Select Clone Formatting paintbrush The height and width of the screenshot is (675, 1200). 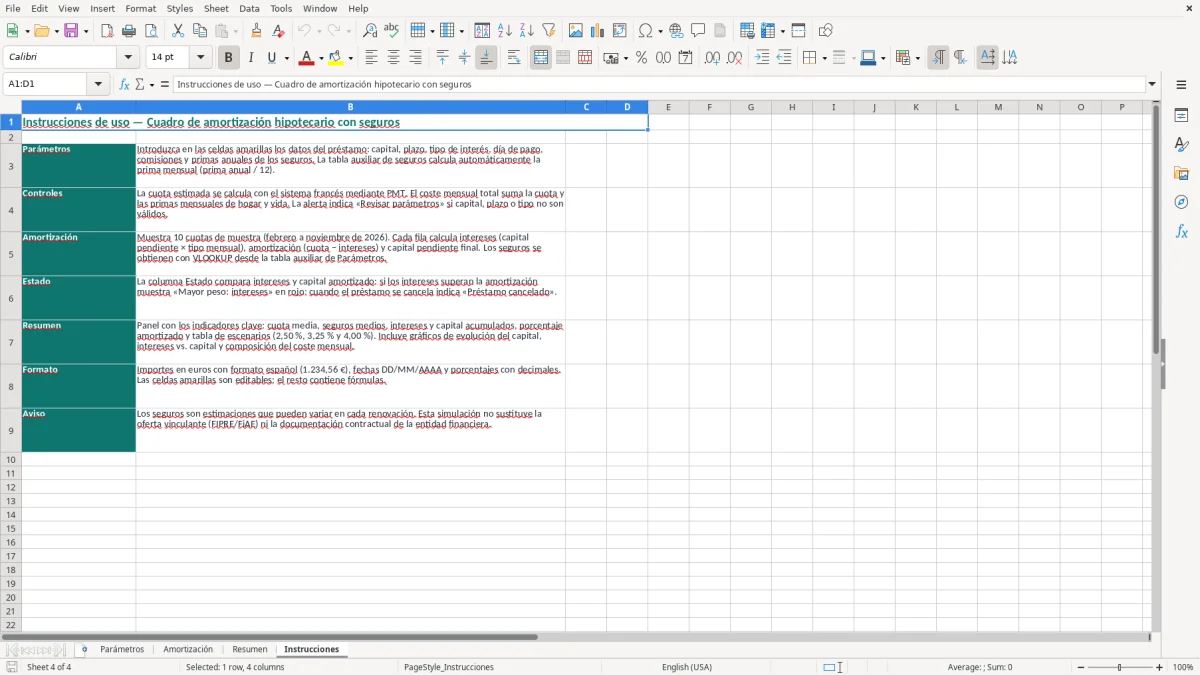point(257,31)
